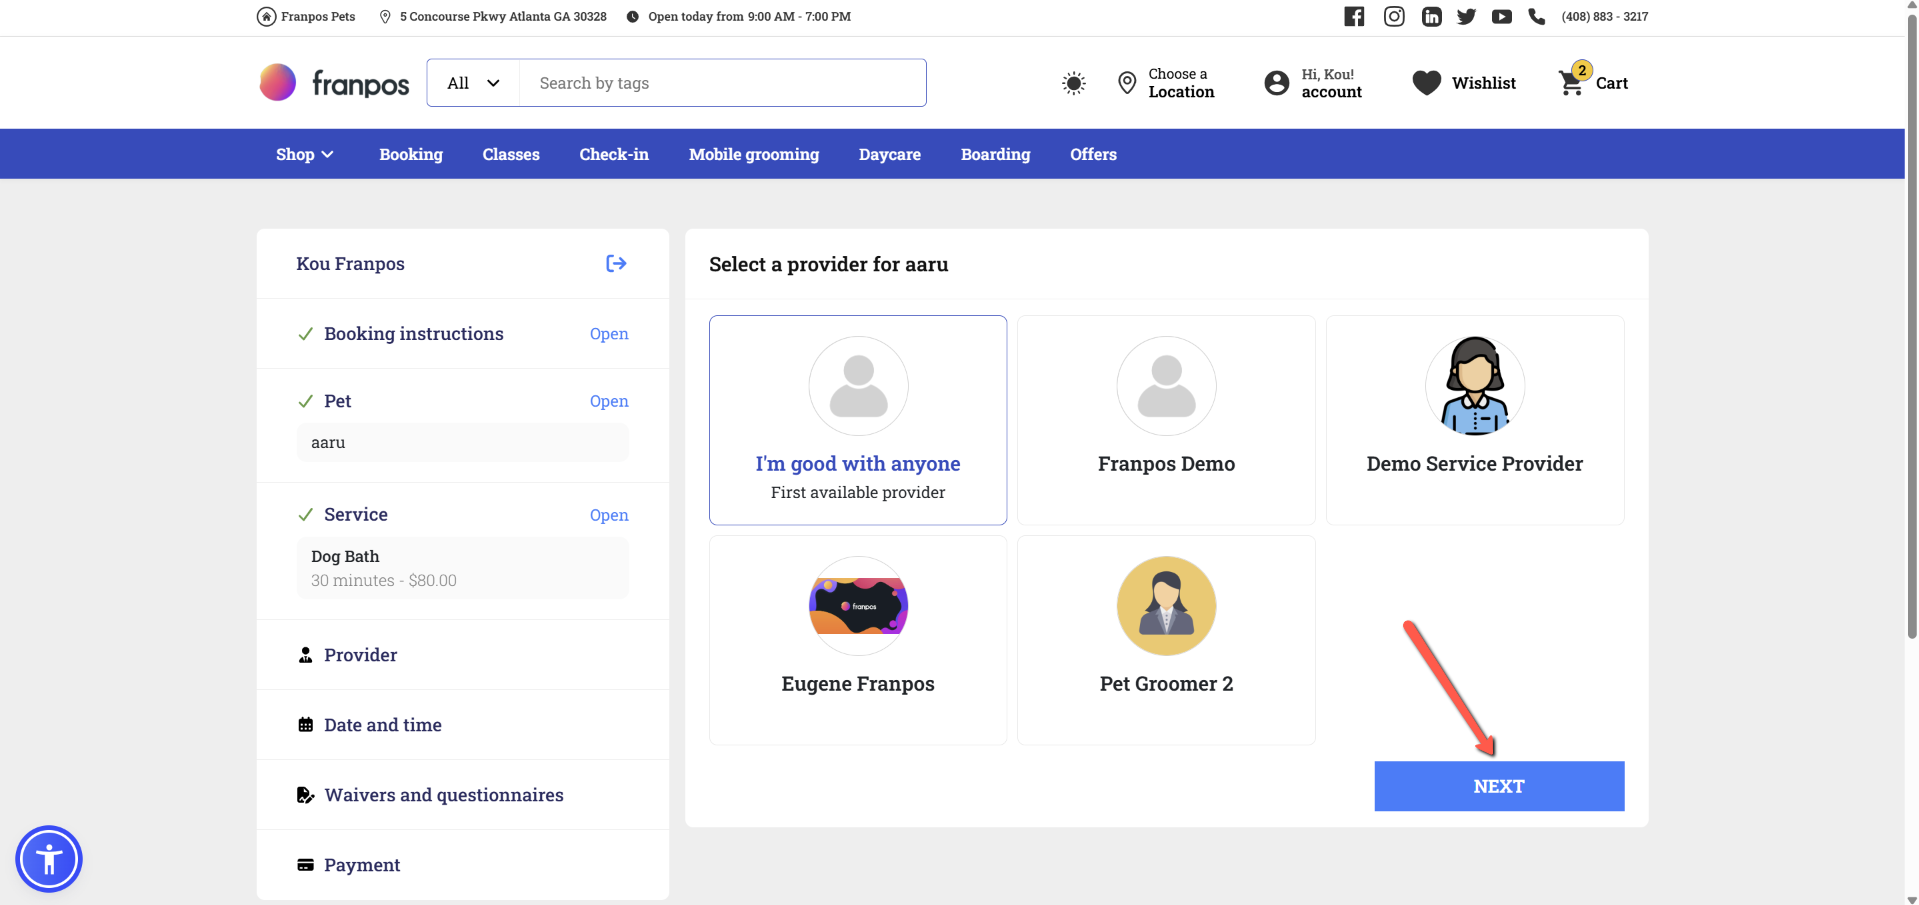1919x905 pixels.
Task: Expand the Shop menu dropdown
Action: [x=305, y=154]
